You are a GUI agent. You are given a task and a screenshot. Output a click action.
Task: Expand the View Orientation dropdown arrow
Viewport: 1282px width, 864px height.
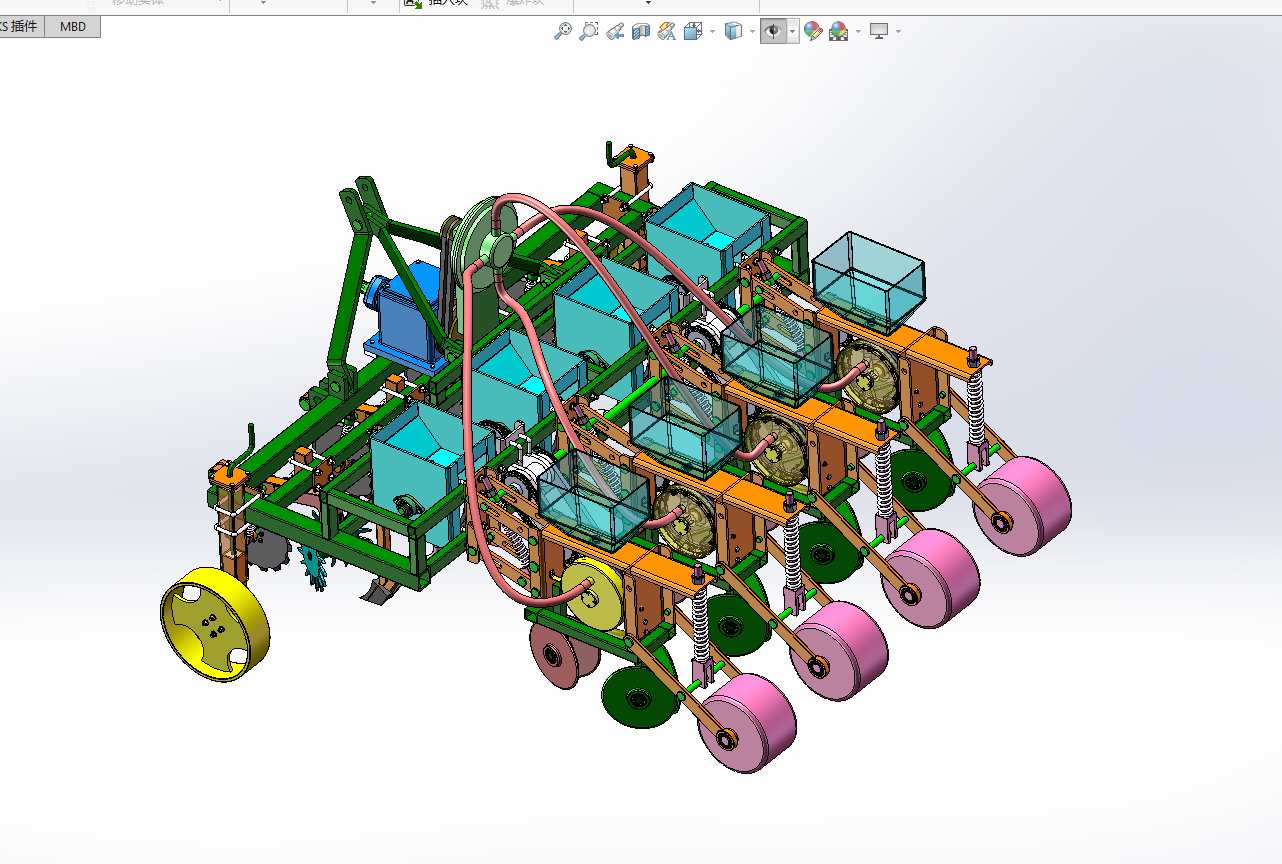712,31
